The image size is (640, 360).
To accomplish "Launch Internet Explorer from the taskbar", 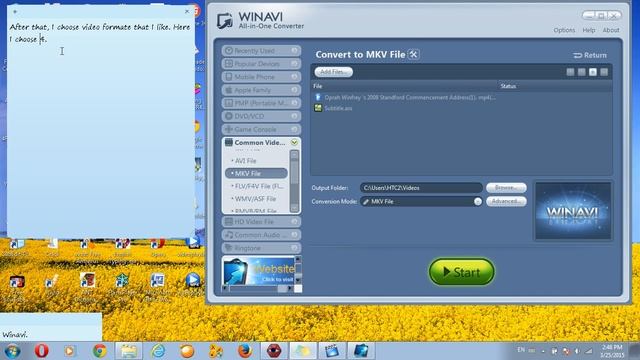I will coord(158,351).
